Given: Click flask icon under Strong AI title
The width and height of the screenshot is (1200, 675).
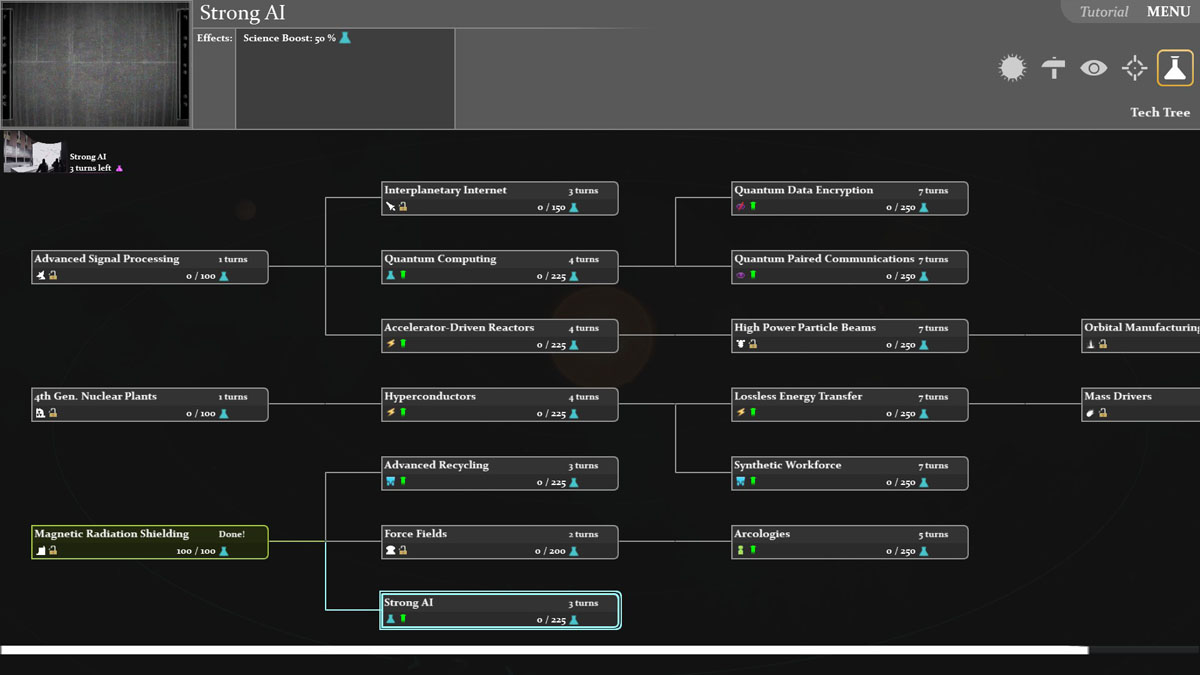Looking at the screenshot, I should coord(391,619).
